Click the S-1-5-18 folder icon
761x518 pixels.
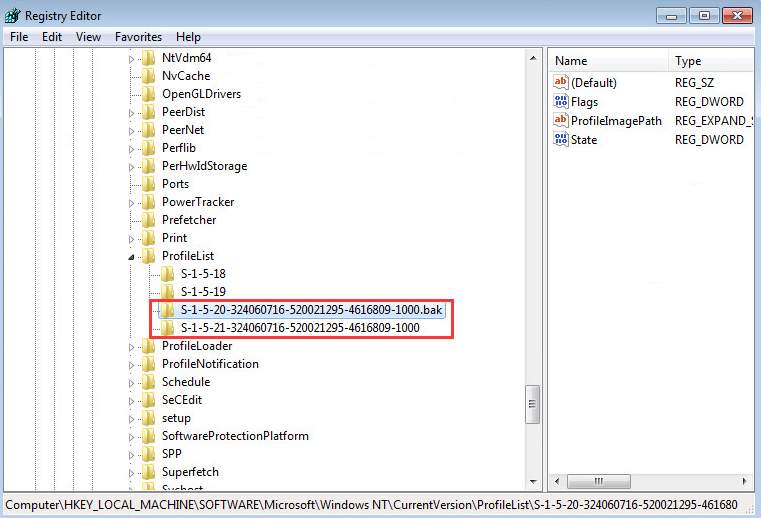(x=168, y=274)
